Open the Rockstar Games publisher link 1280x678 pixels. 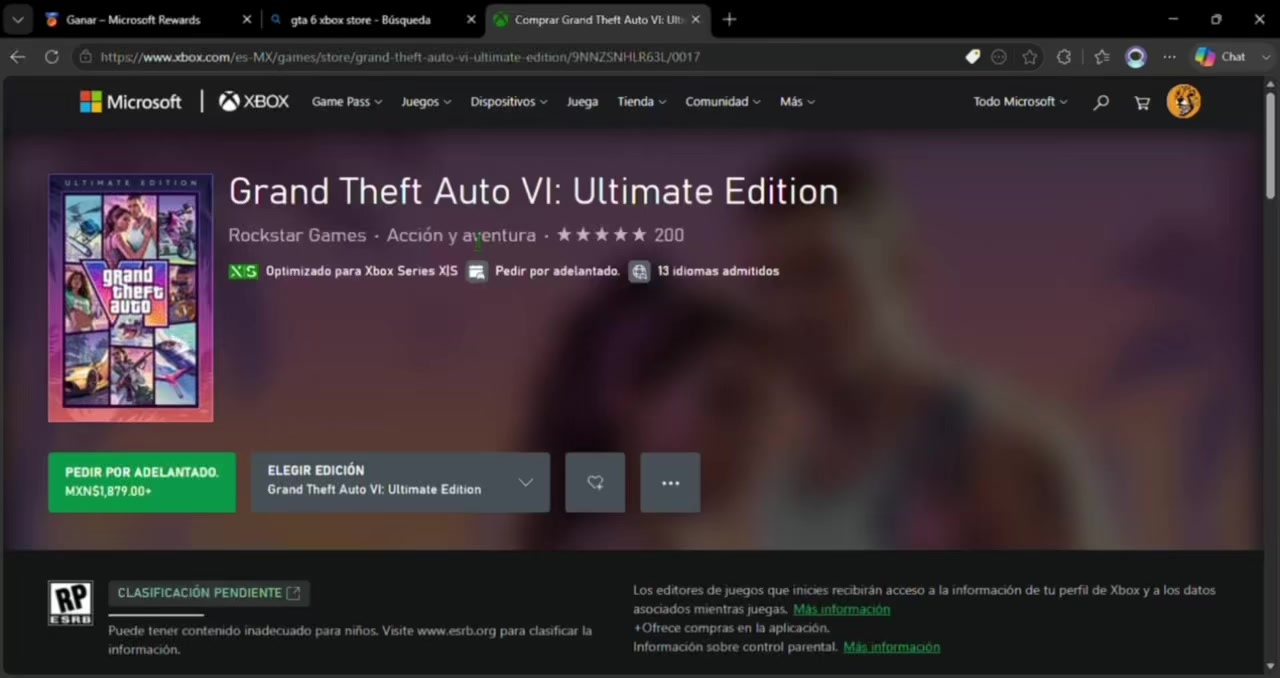pos(297,235)
